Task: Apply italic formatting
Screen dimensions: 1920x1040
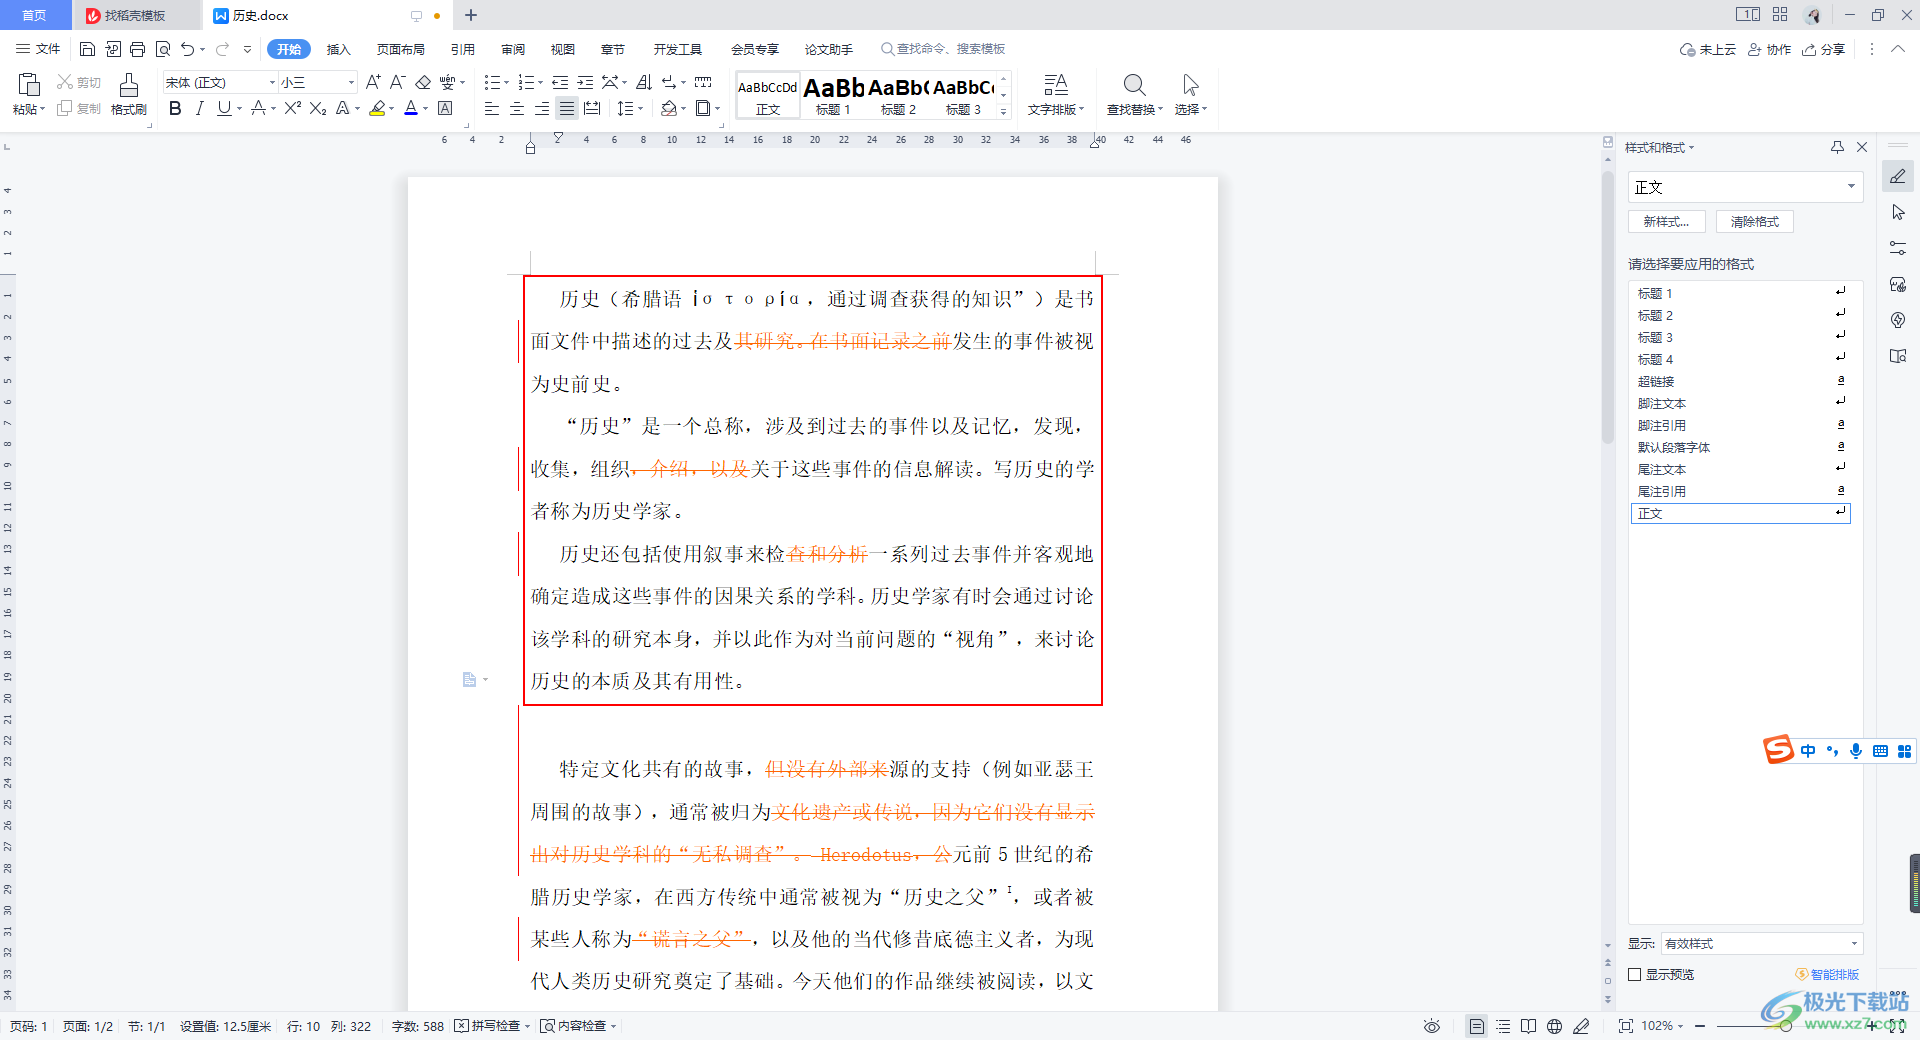Action: click(200, 108)
